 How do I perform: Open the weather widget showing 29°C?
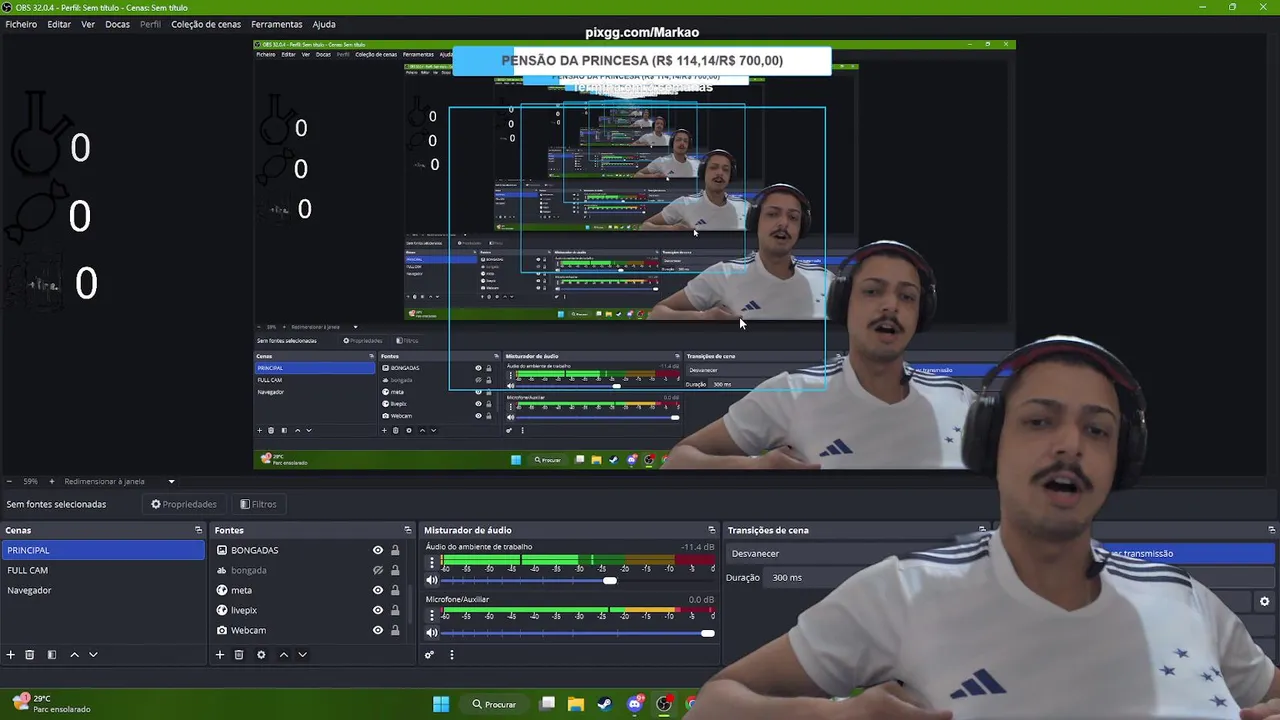pos(50,704)
